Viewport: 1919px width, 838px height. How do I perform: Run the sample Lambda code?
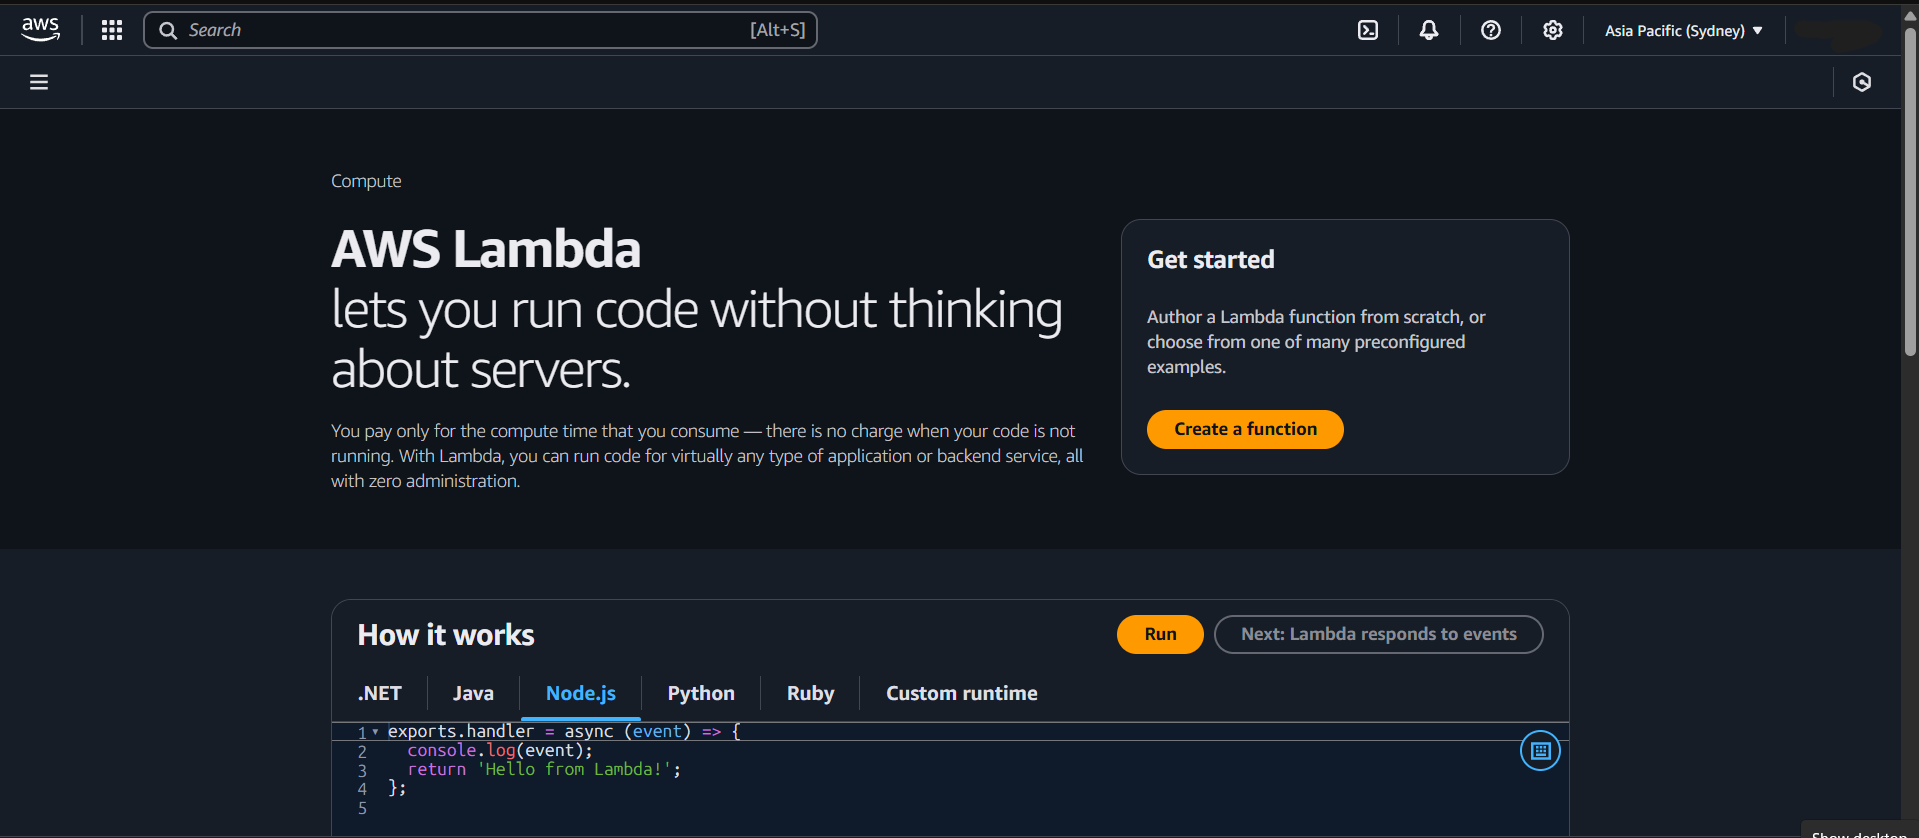[x=1160, y=634]
